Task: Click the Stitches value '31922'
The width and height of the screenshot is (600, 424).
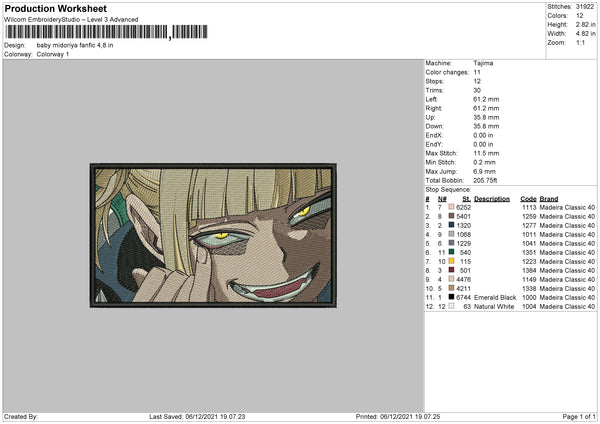Action: pos(585,7)
